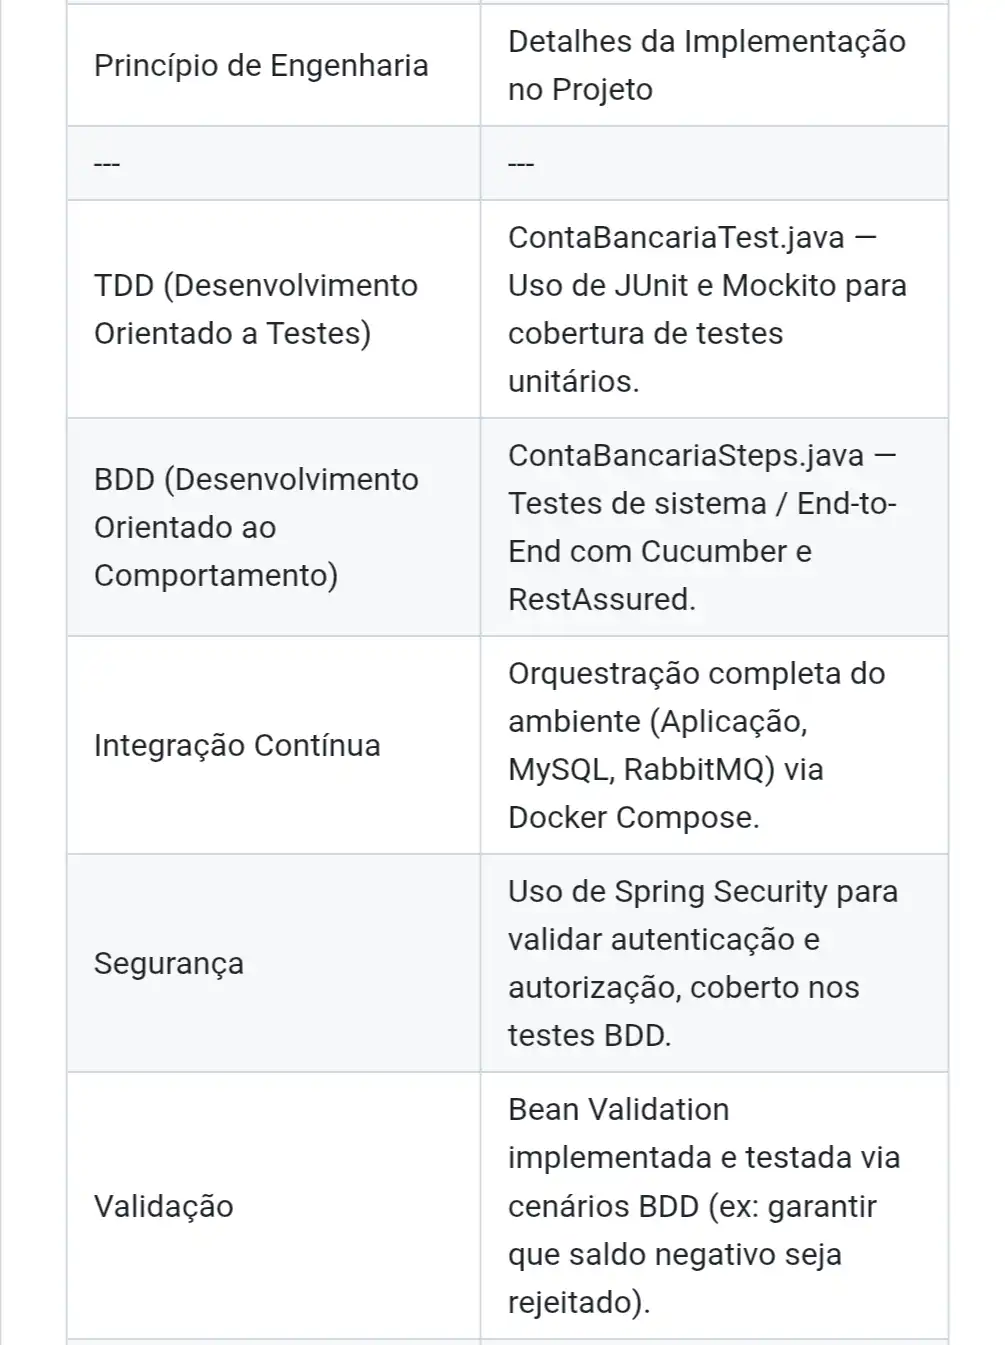Image resolution: width=1005 pixels, height=1345 pixels.
Task: Select the 'Validação' table cell
Action: tap(164, 1206)
